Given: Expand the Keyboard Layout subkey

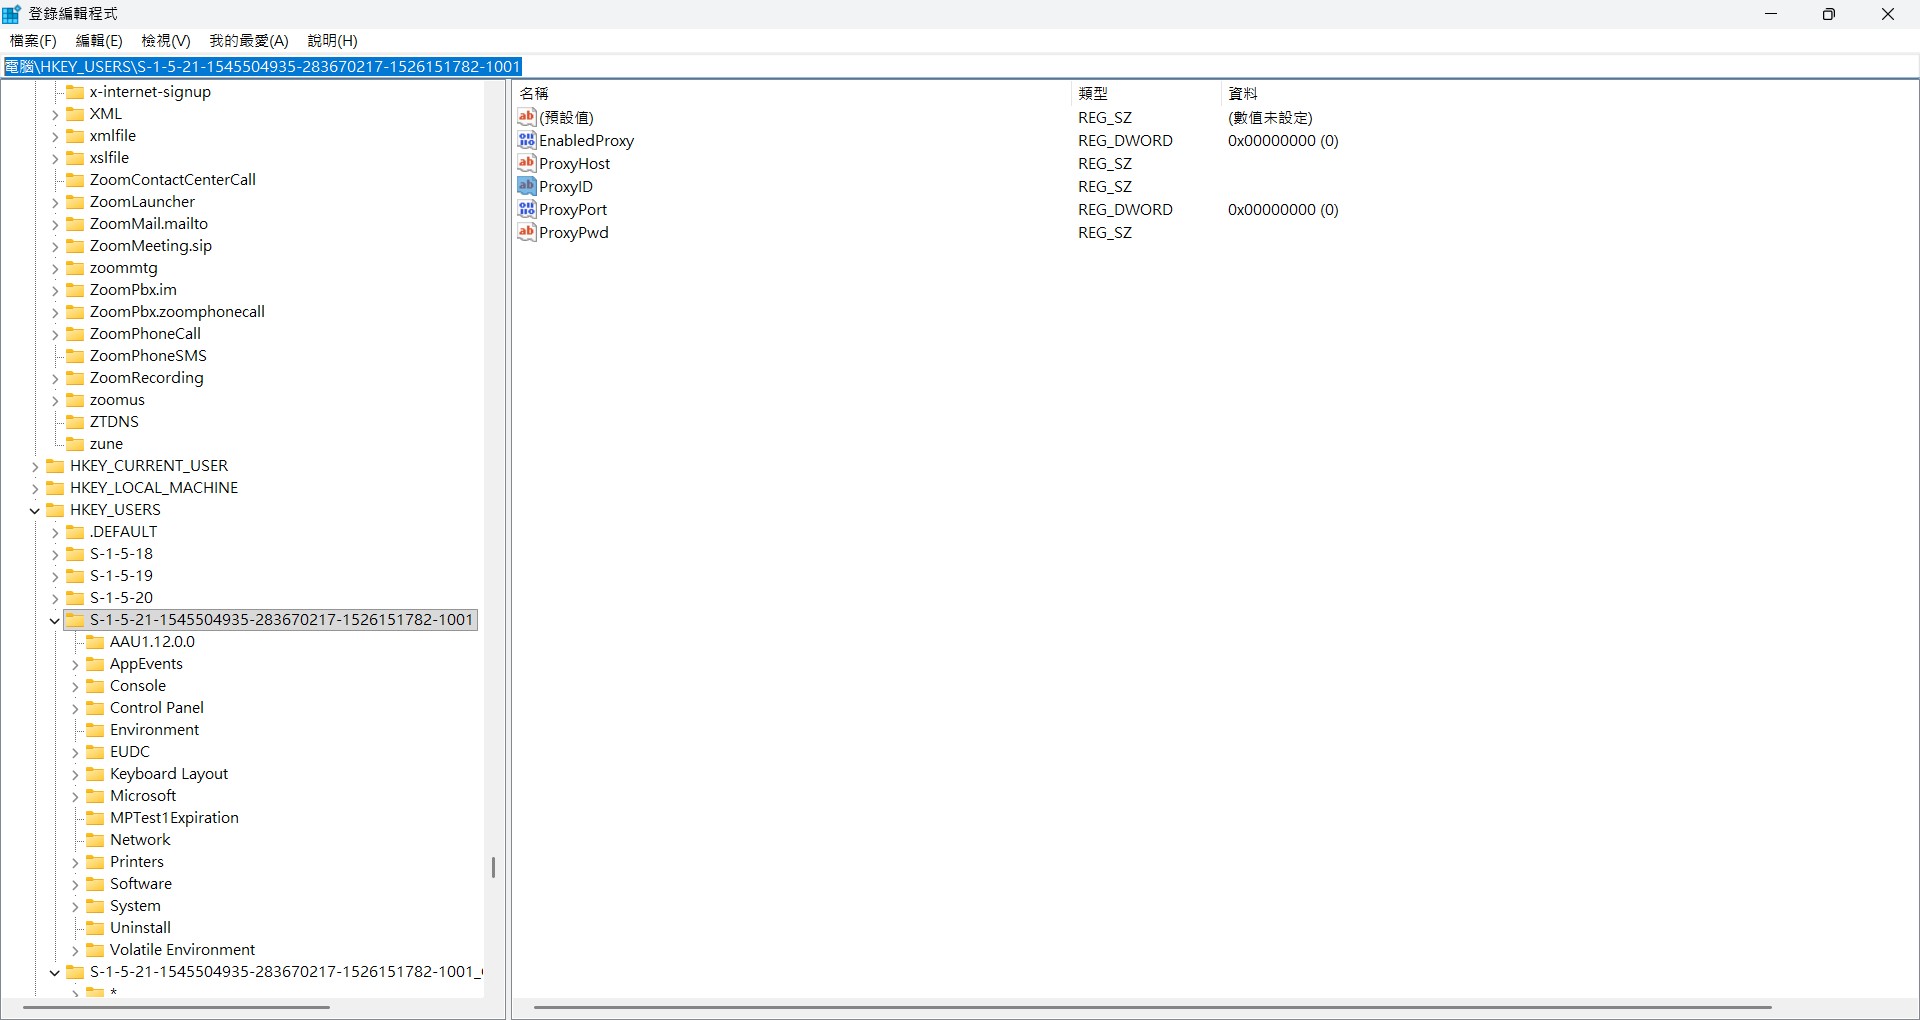Looking at the screenshot, I should coord(75,774).
